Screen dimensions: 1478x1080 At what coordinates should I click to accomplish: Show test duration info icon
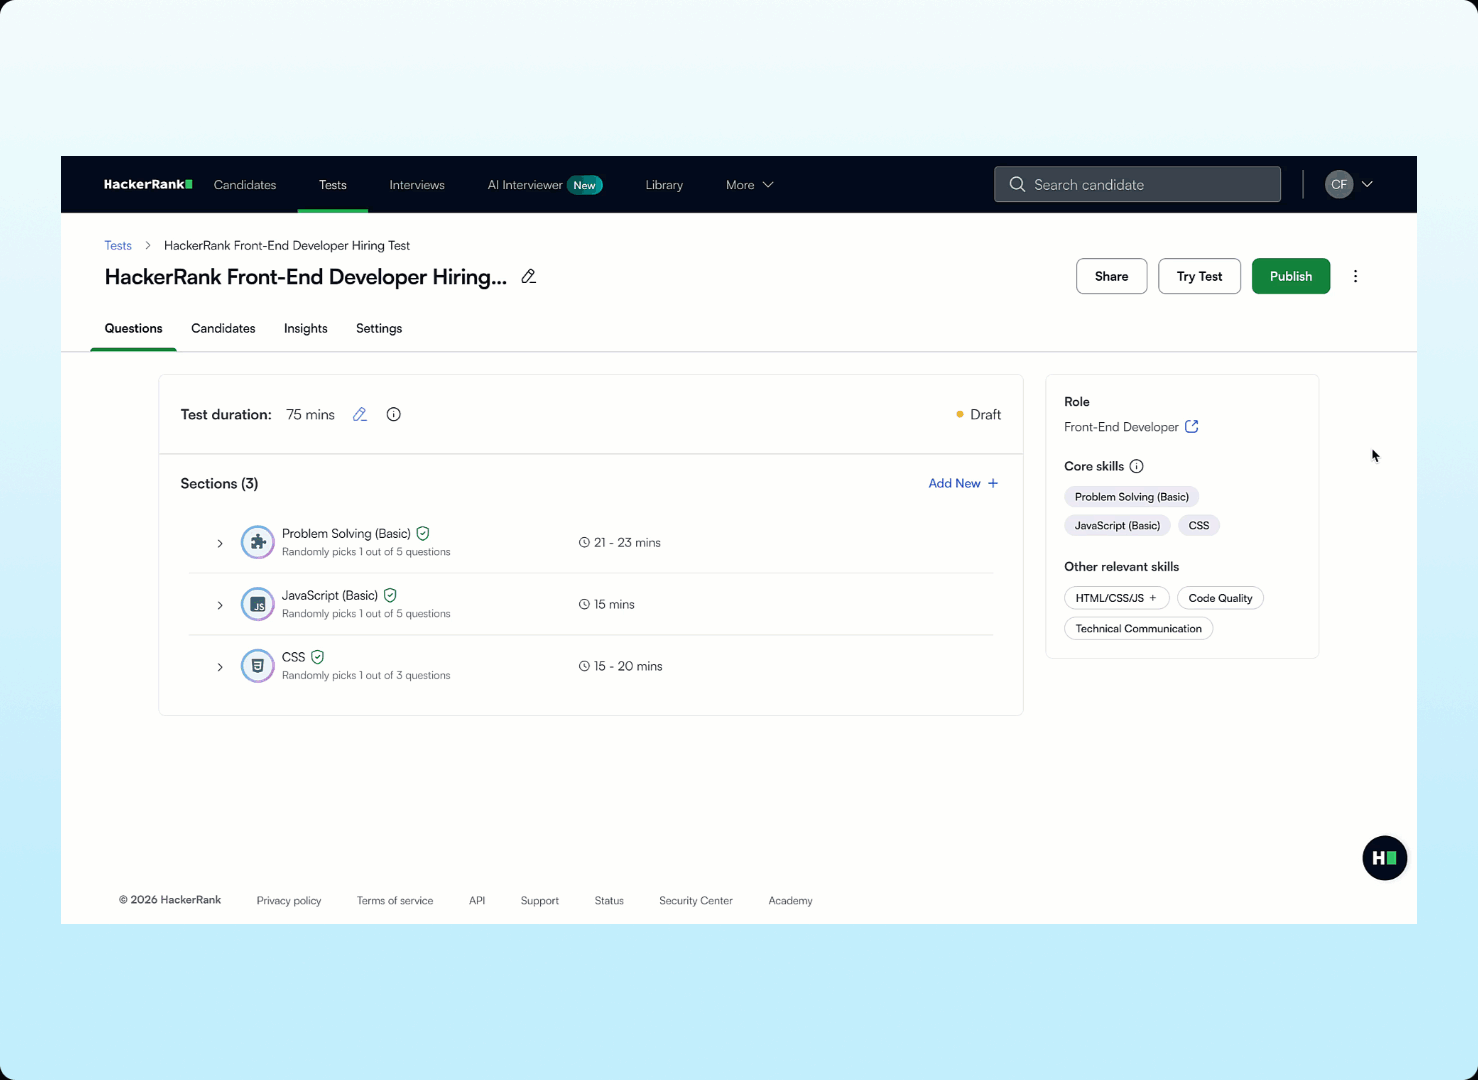click(x=394, y=414)
